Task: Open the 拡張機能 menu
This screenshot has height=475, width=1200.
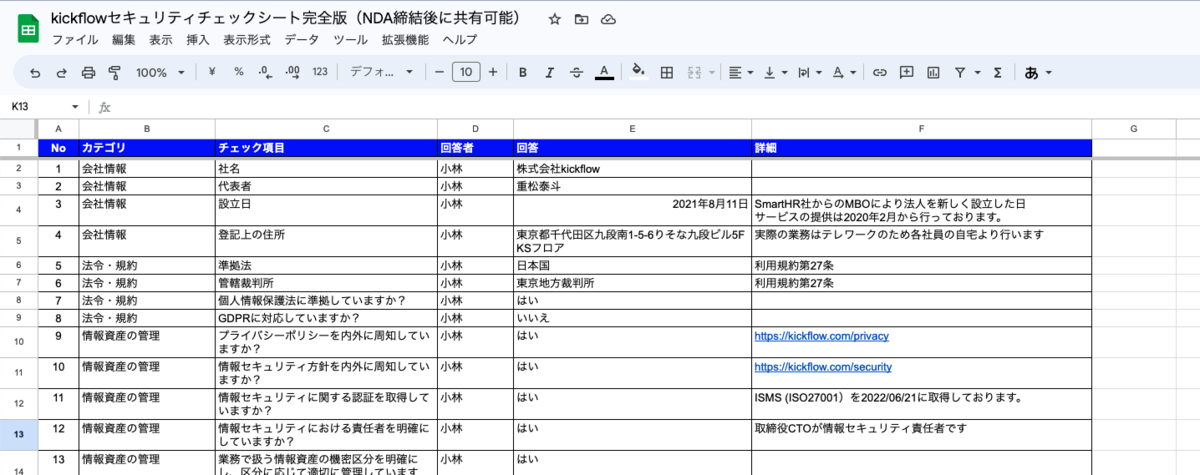Action: (405, 40)
